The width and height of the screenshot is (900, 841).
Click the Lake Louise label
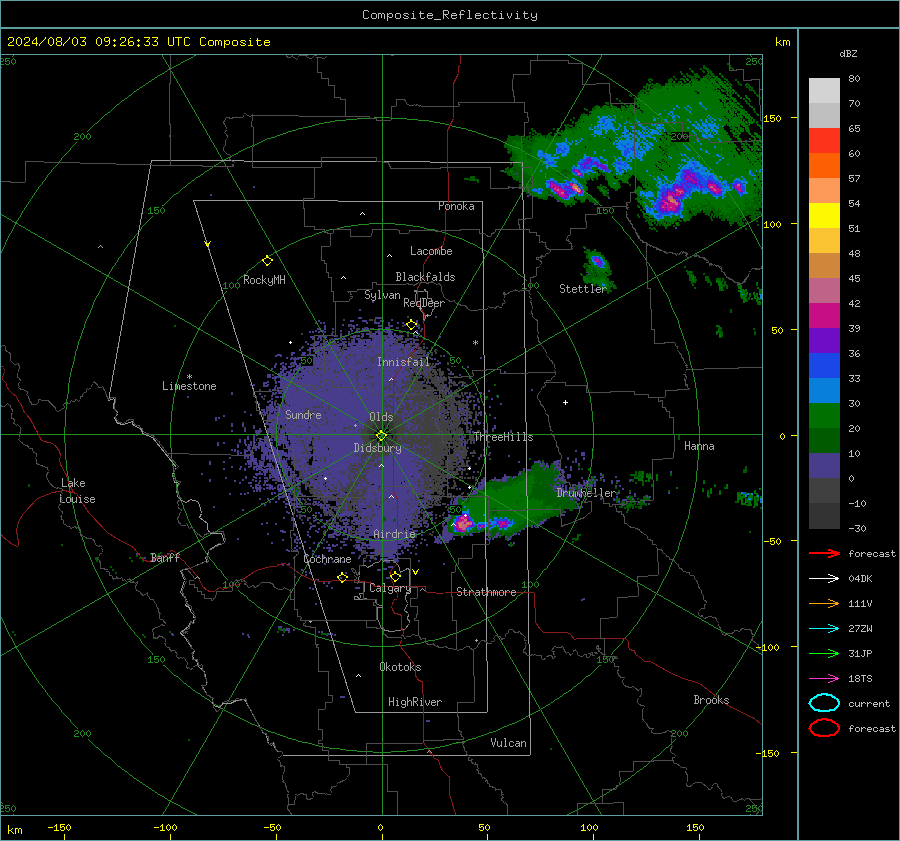click(78, 491)
